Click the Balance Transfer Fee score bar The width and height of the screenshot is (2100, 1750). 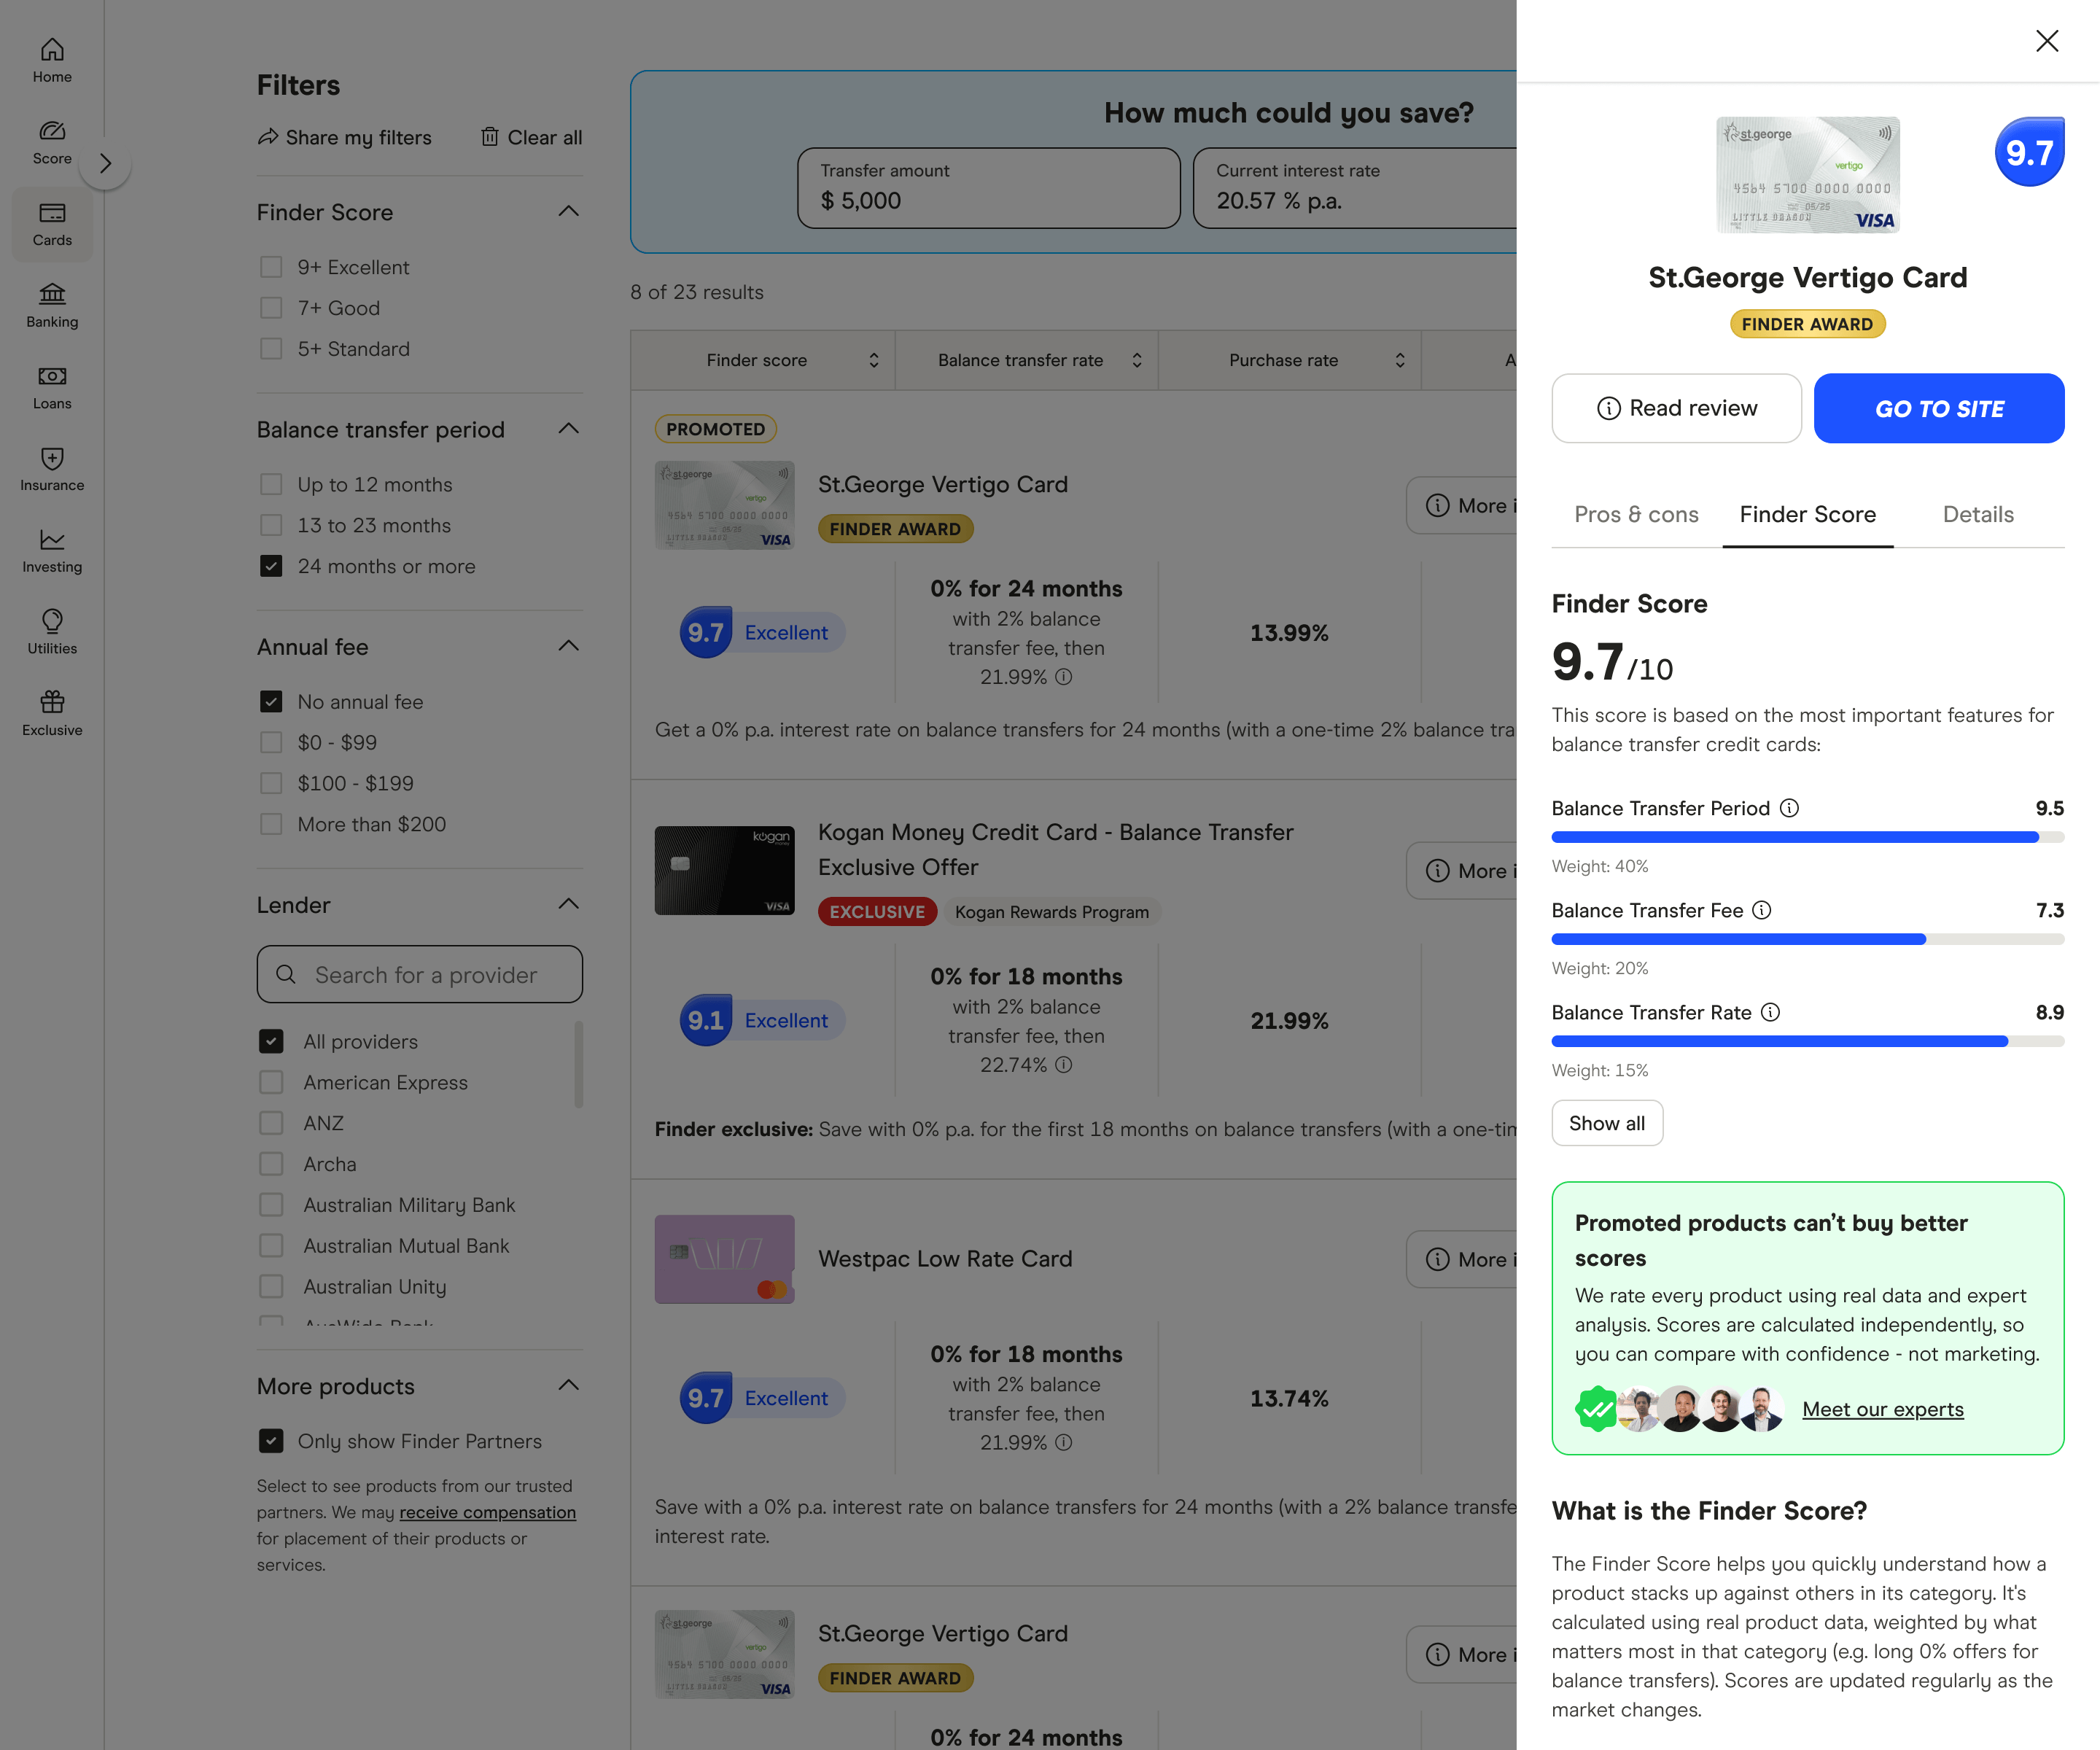(x=1808, y=939)
